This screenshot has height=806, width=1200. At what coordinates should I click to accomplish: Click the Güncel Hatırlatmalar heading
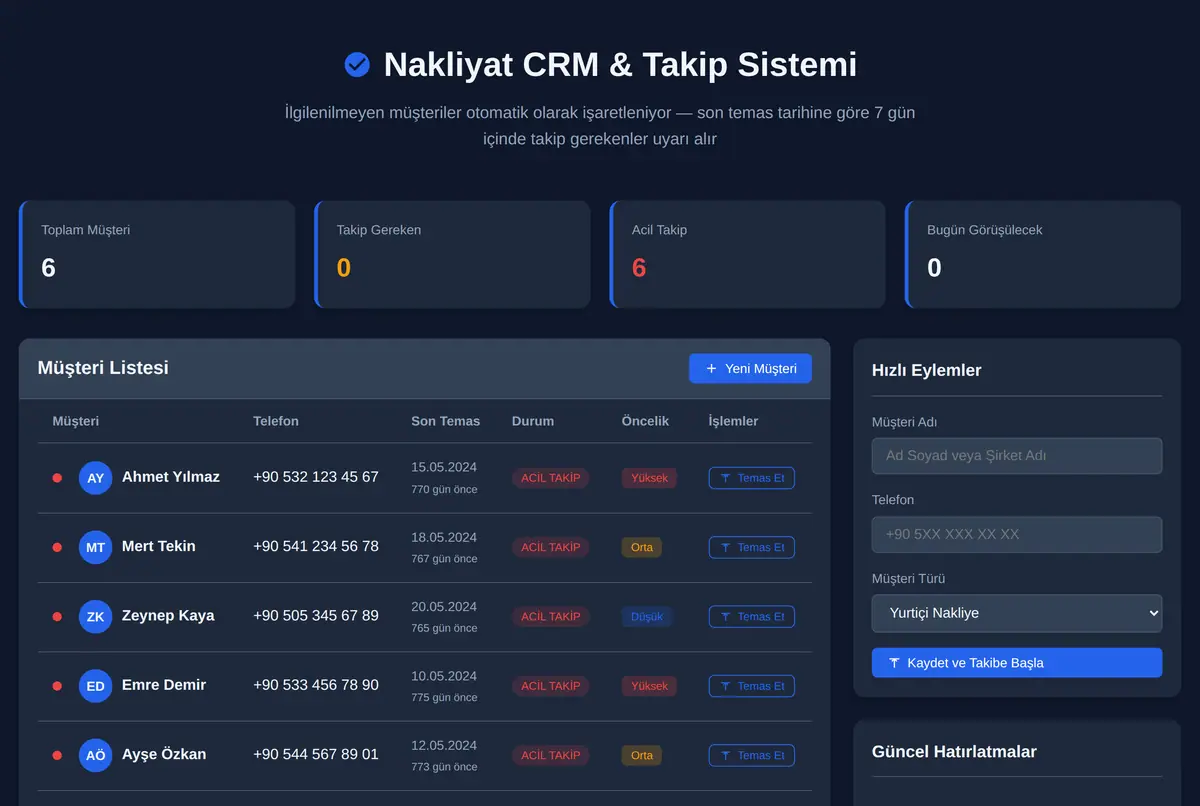(x=954, y=752)
